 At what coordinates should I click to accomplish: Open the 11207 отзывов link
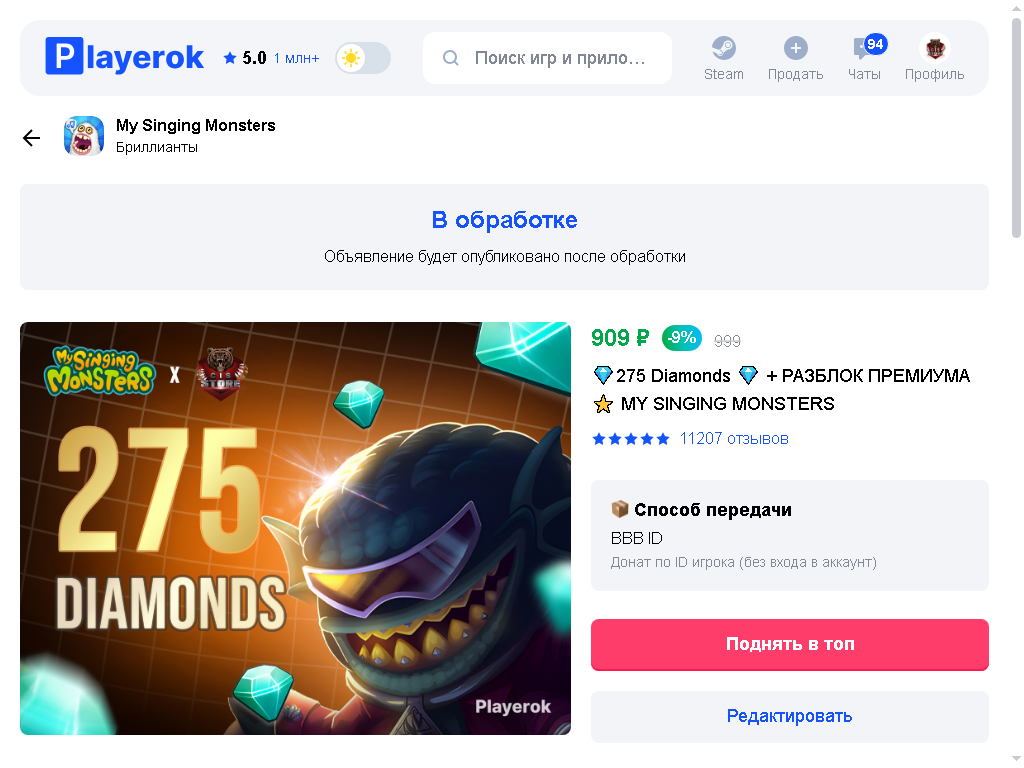734,438
